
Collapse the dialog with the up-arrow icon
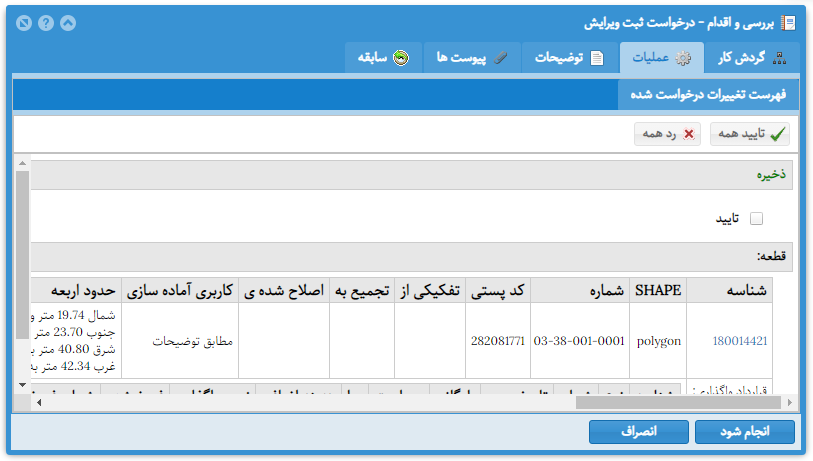(68, 23)
